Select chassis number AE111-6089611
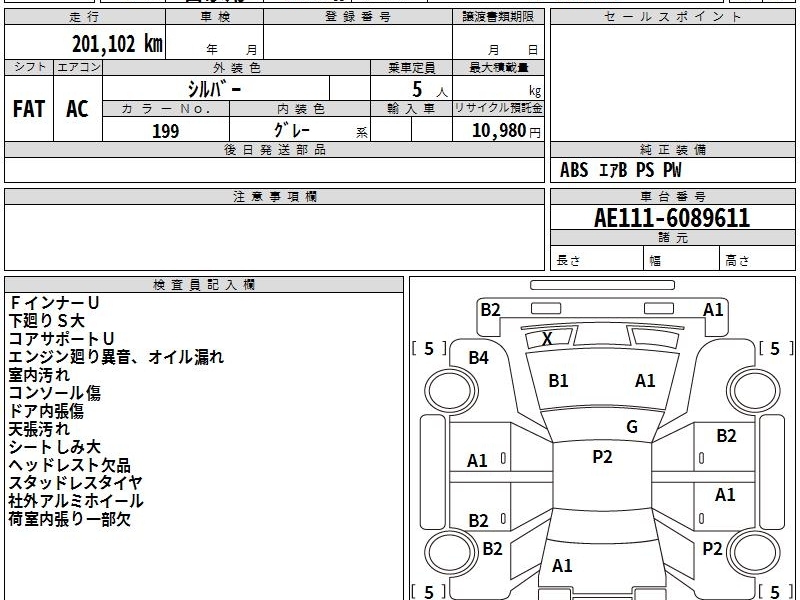The height and width of the screenshot is (600, 800). [x=672, y=218]
